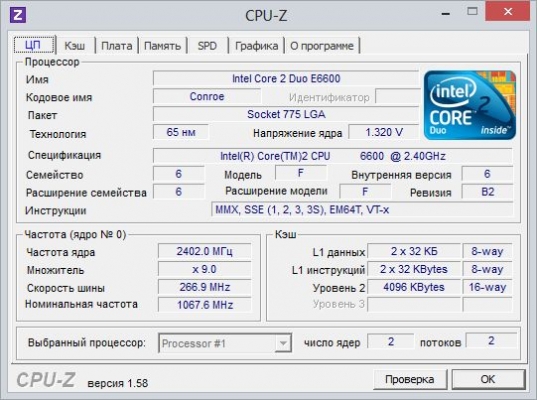Go to the SPD tab
This screenshot has height=400, width=537.
[207, 46]
